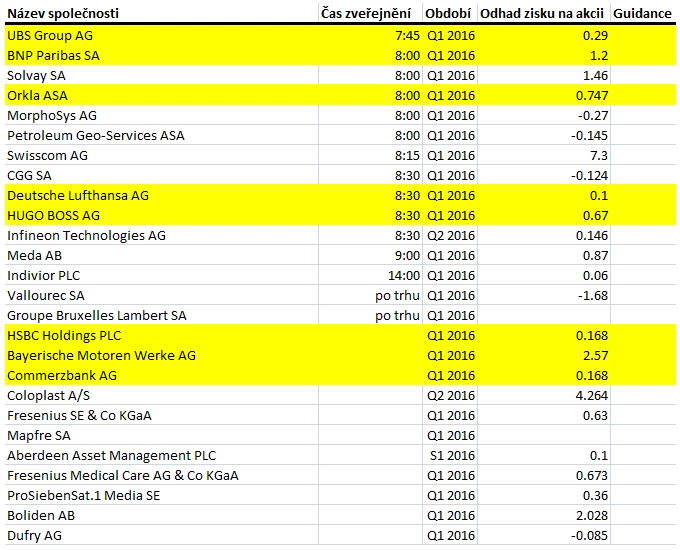The width and height of the screenshot is (680, 550).
Task: Click the Coloplast A/S cell
Action: click(x=49, y=395)
